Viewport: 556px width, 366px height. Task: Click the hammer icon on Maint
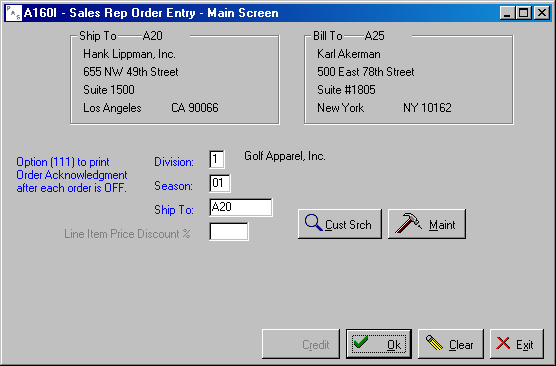coord(408,223)
